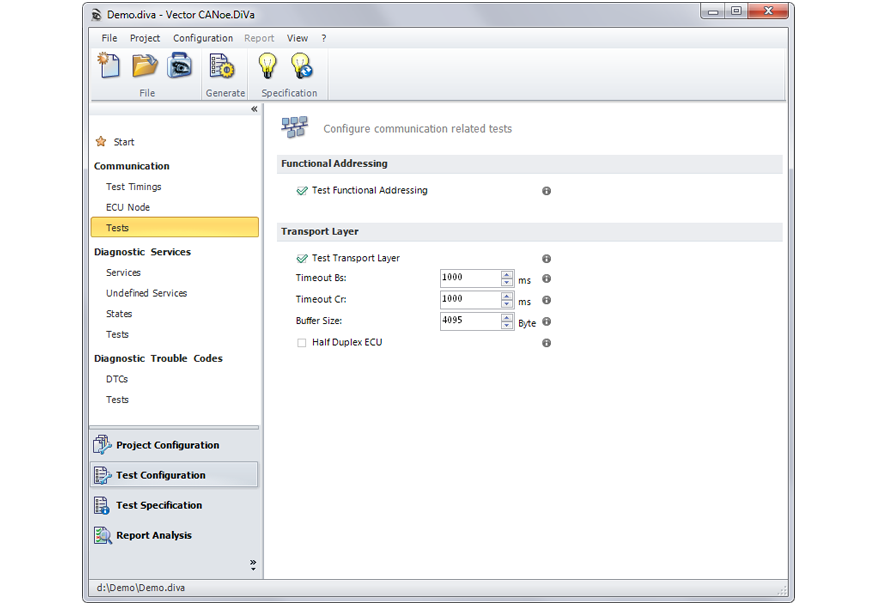This screenshot has width=880, height=605.
Task: Collapse the navigation pane with double-chevron
Action: (254, 109)
